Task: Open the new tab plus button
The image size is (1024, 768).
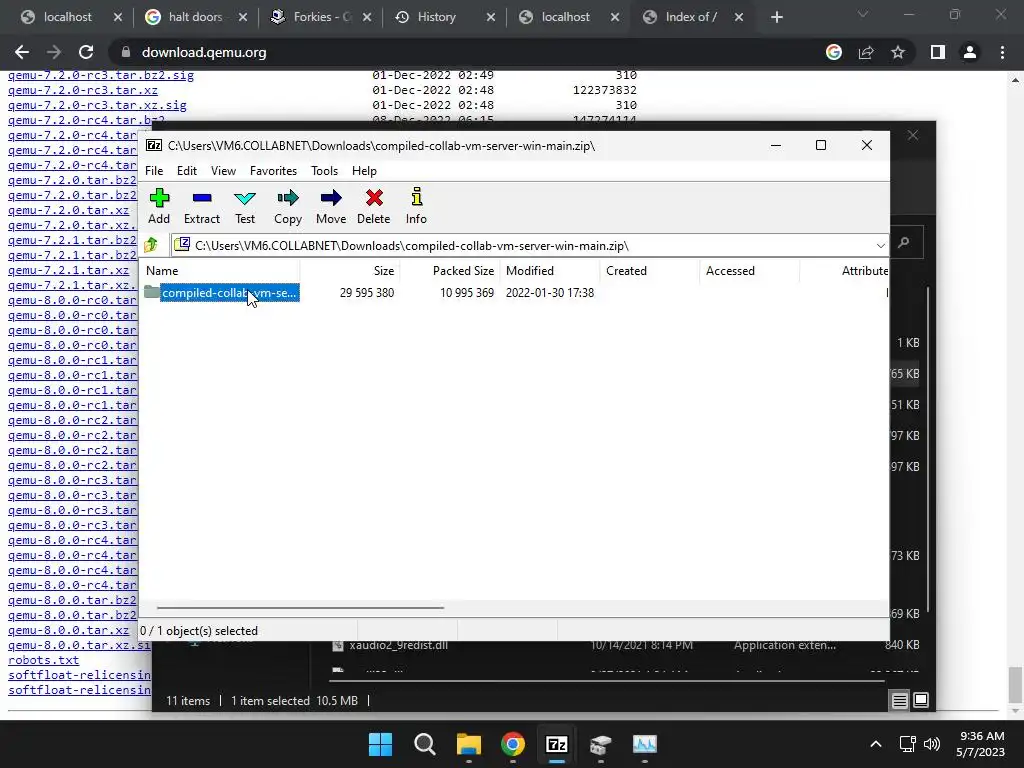Action: point(776,18)
